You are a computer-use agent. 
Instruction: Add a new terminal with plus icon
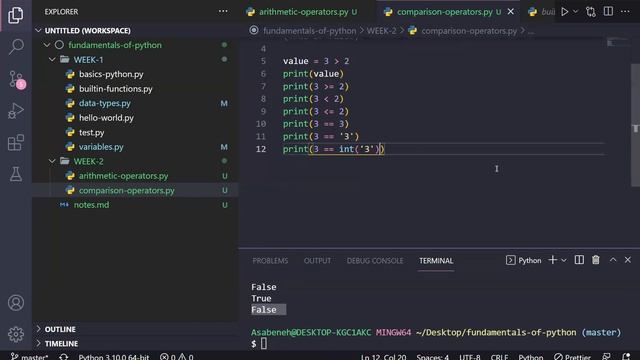(x=552, y=260)
